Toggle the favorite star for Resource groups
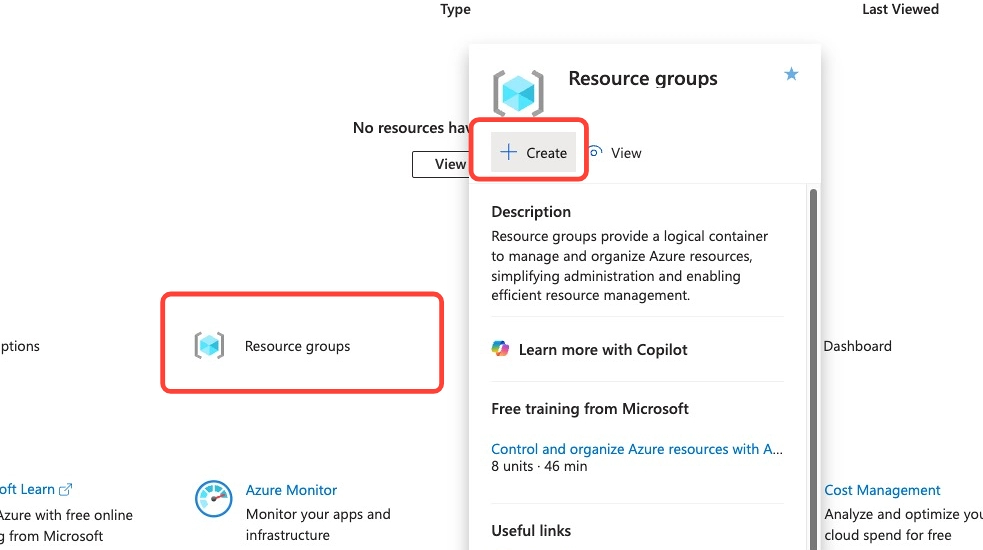Image resolution: width=983 pixels, height=550 pixels. 791,75
